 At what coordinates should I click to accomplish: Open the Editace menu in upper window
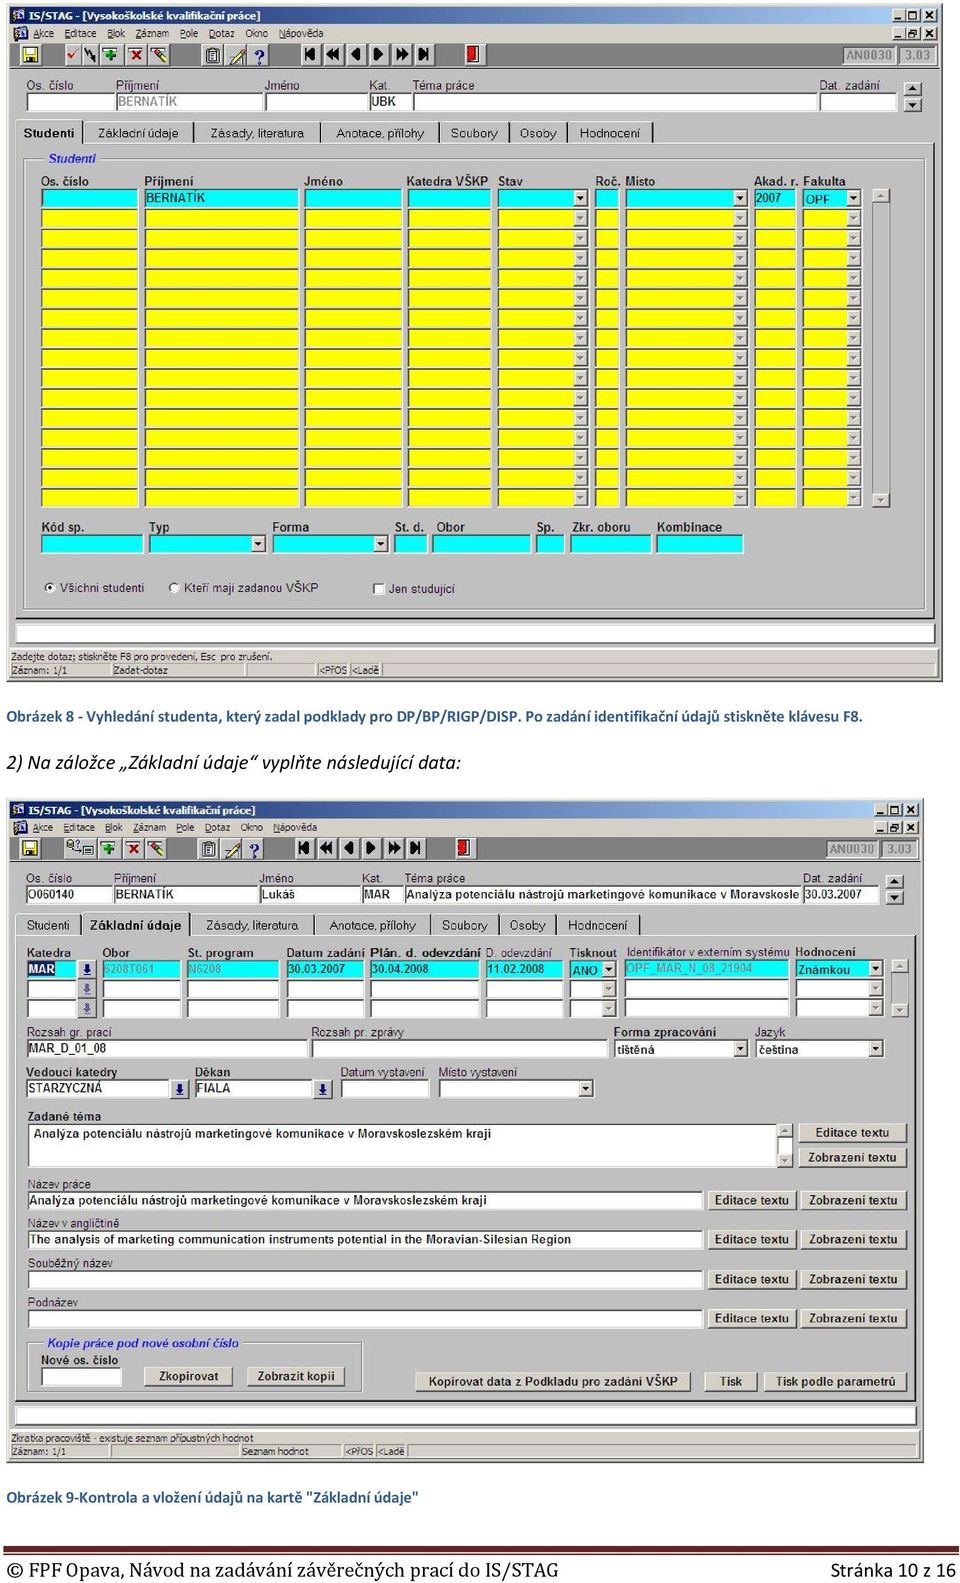pyautogui.click(x=80, y=33)
